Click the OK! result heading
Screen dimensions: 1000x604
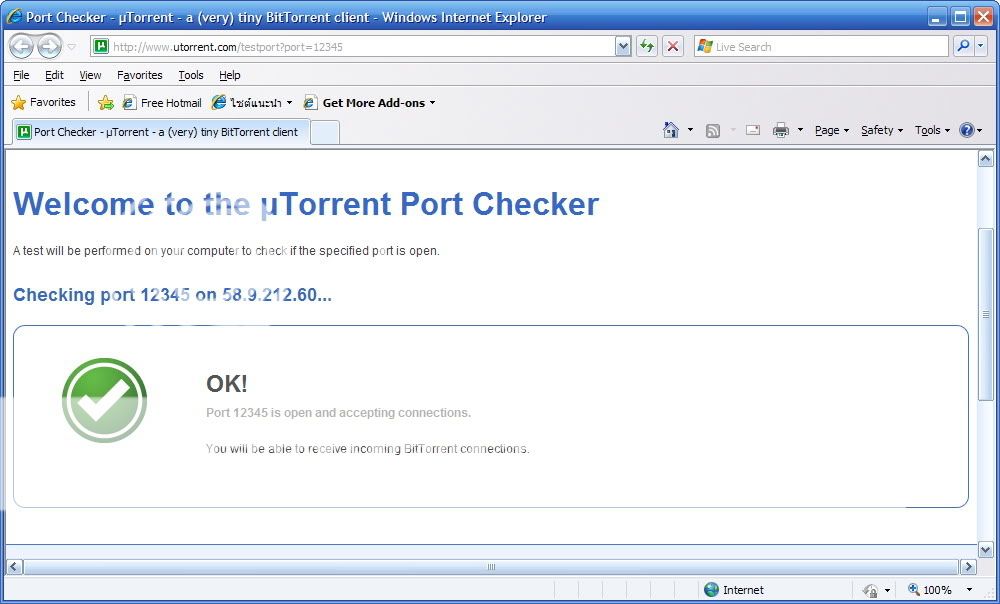[226, 383]
